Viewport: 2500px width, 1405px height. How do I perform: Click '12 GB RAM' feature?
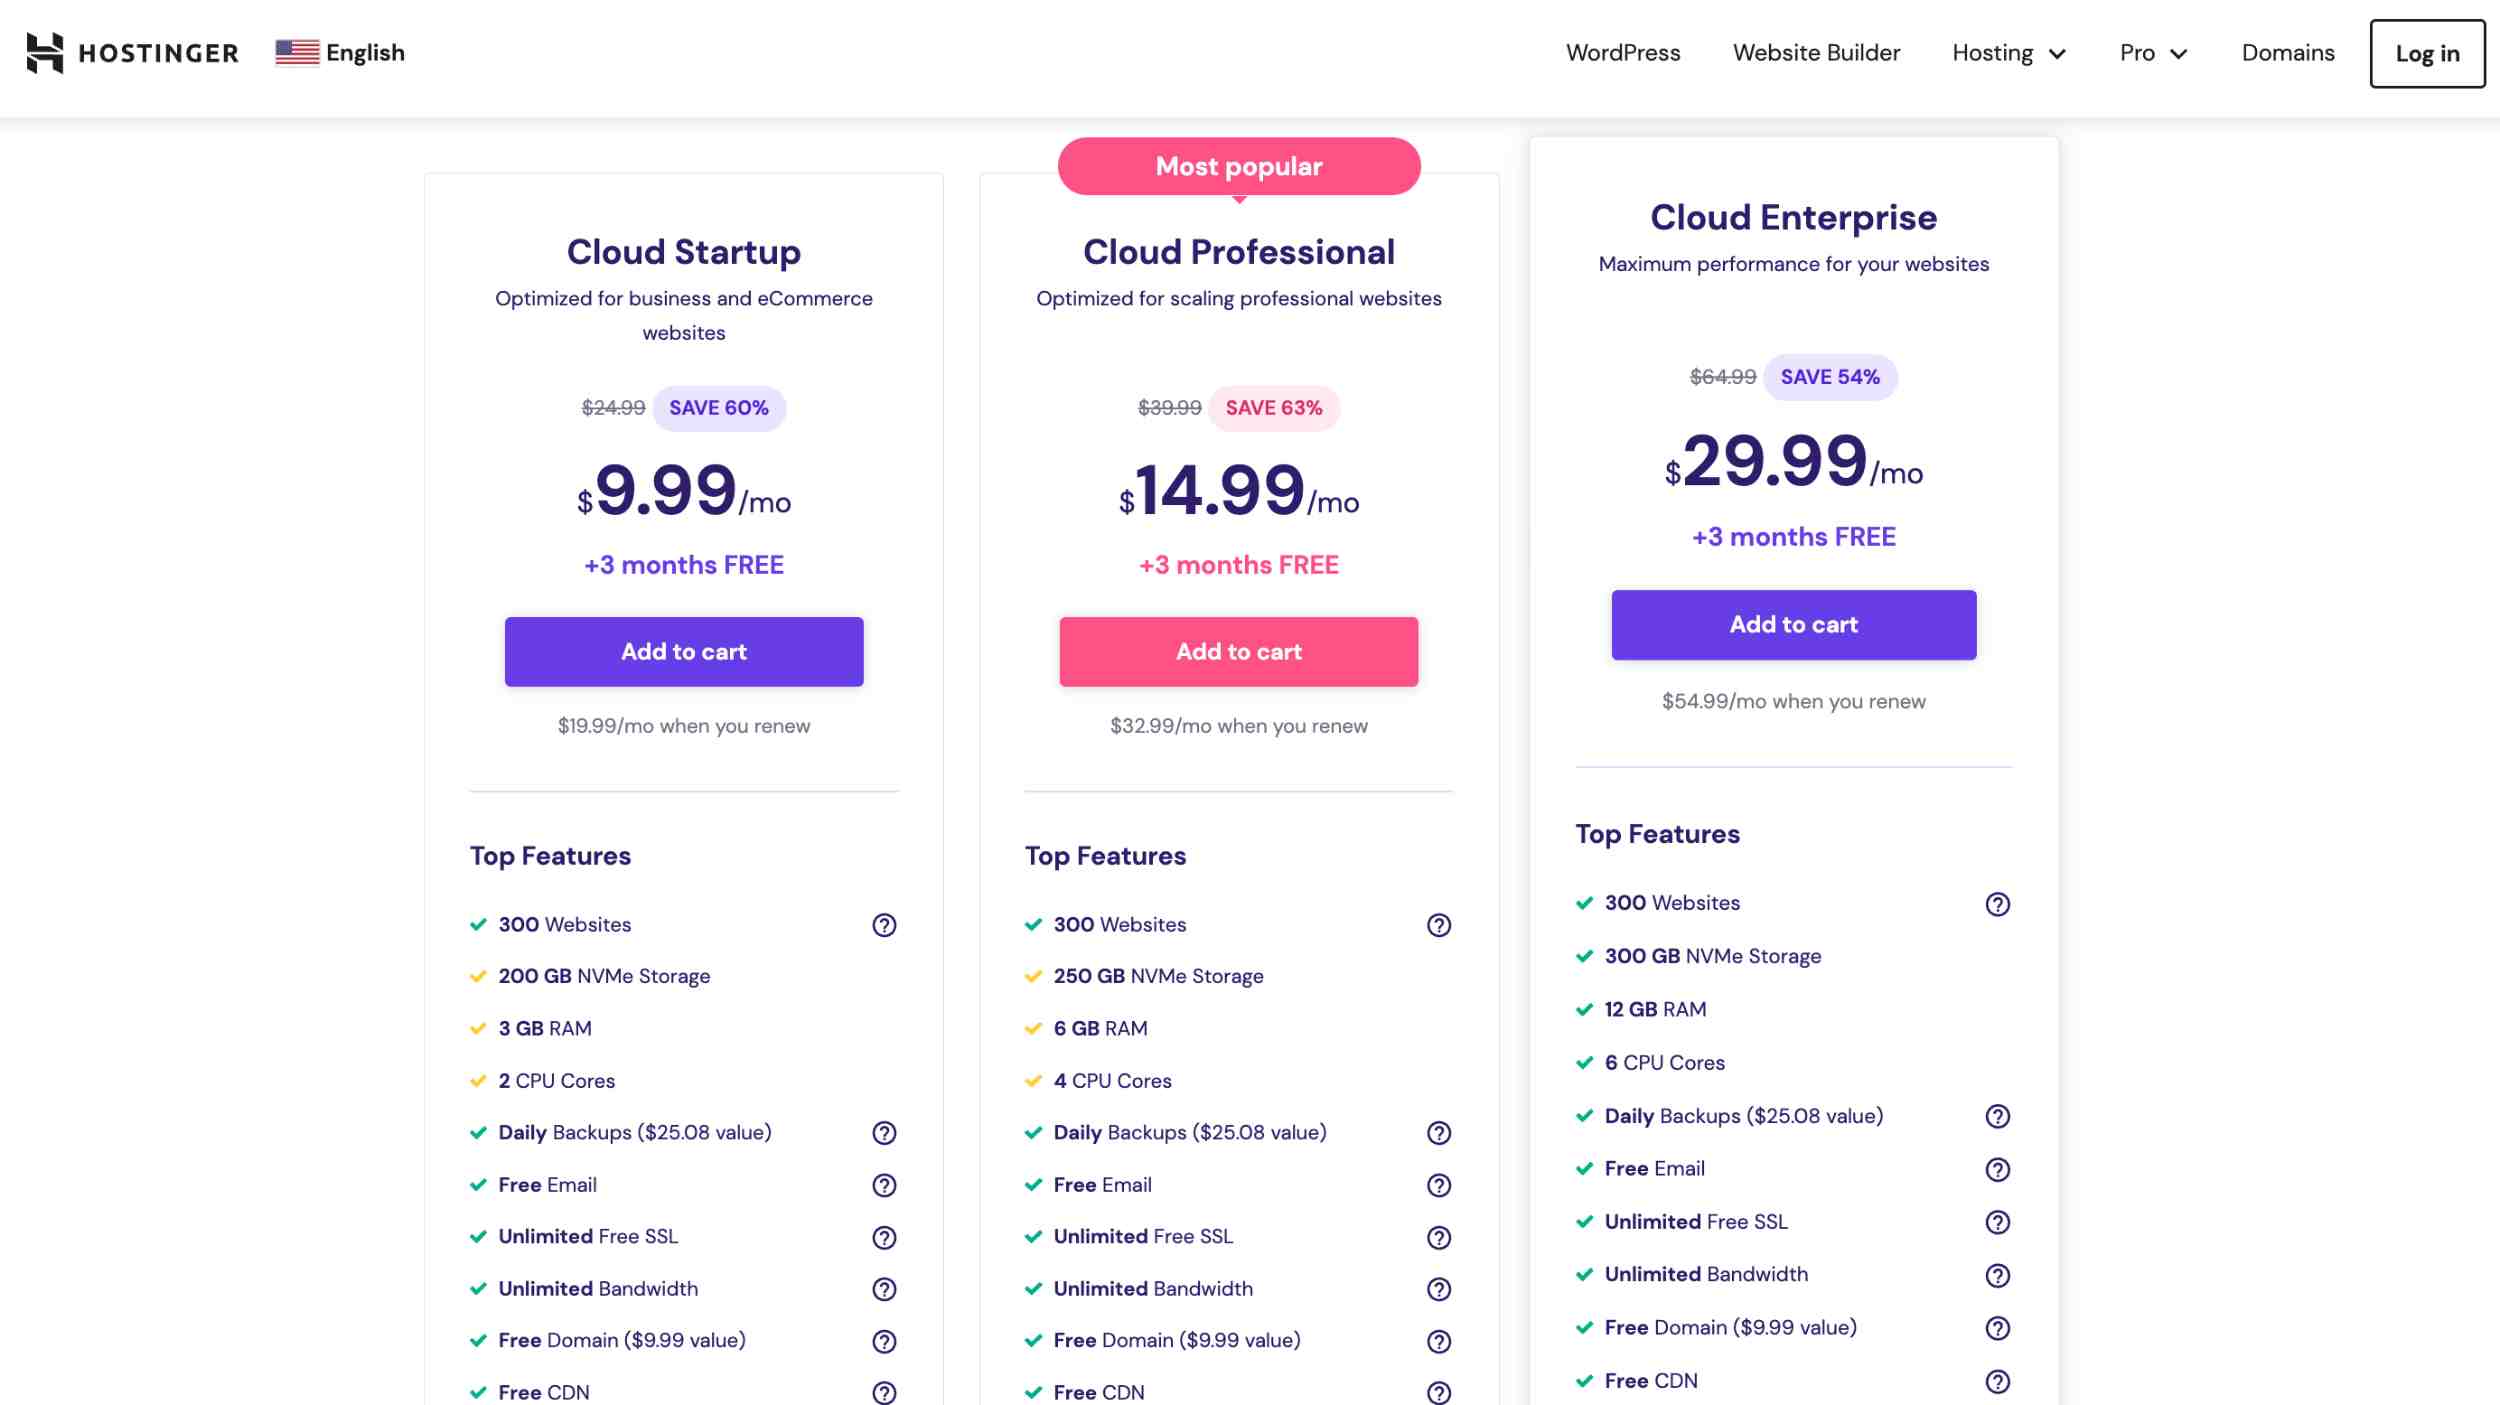(1655, 1009)
